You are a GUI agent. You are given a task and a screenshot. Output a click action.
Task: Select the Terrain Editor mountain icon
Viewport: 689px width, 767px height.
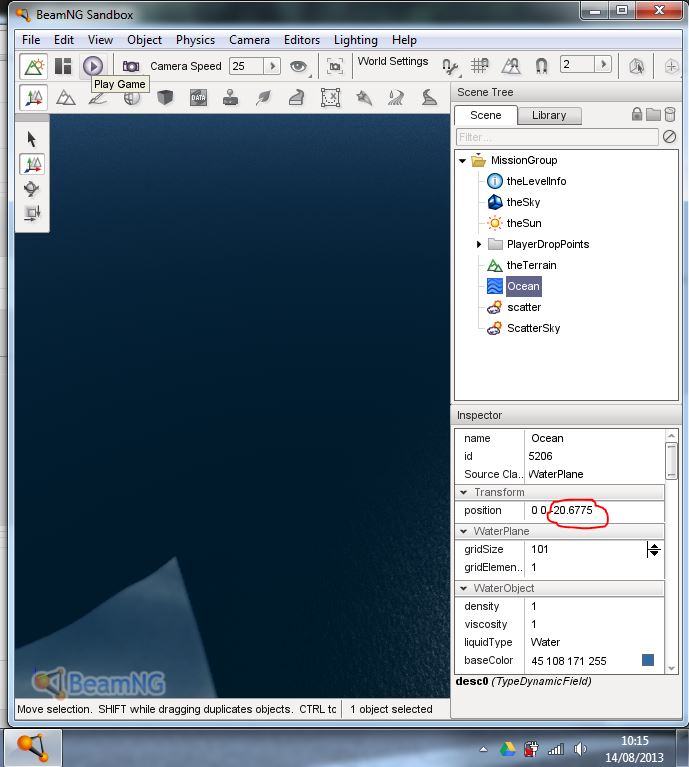[x=66, y=98]
